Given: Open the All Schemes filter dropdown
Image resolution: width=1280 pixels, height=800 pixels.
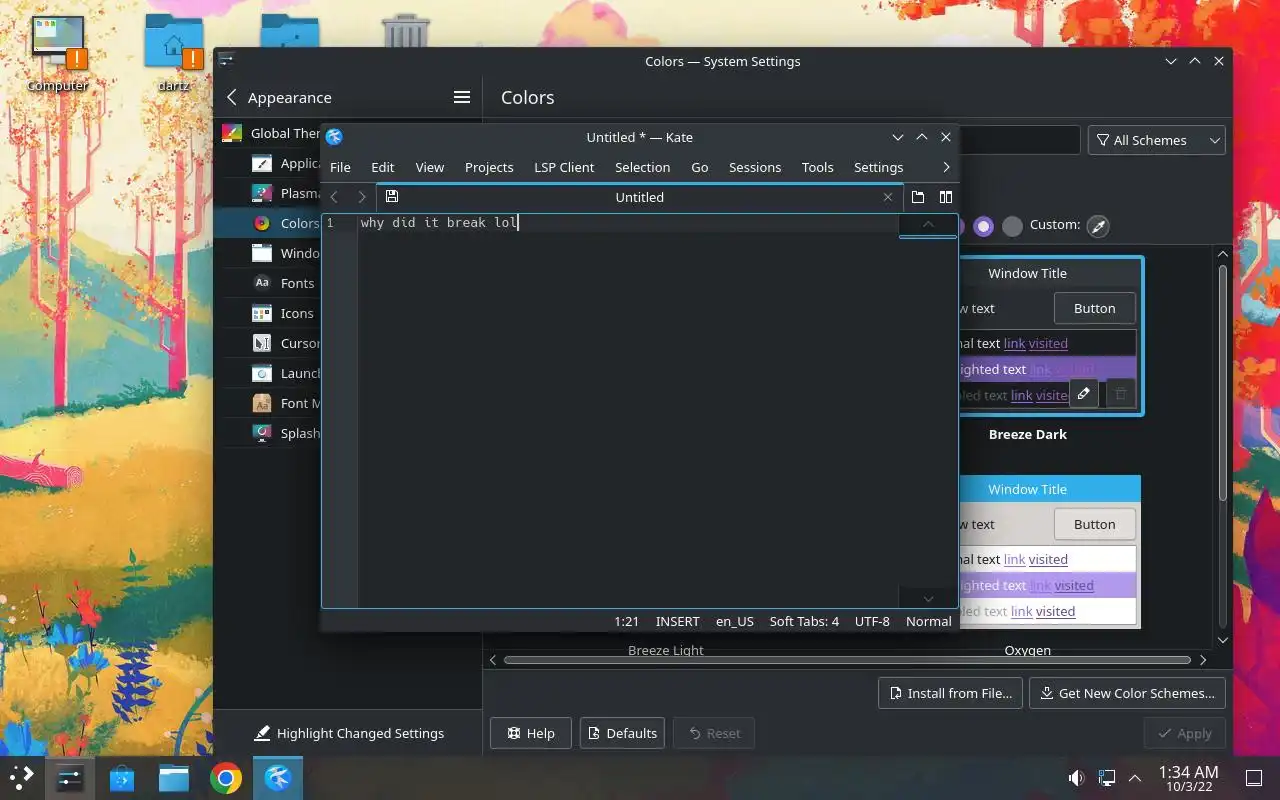Looking at the screenshot, I should (x=1157, y=140).
